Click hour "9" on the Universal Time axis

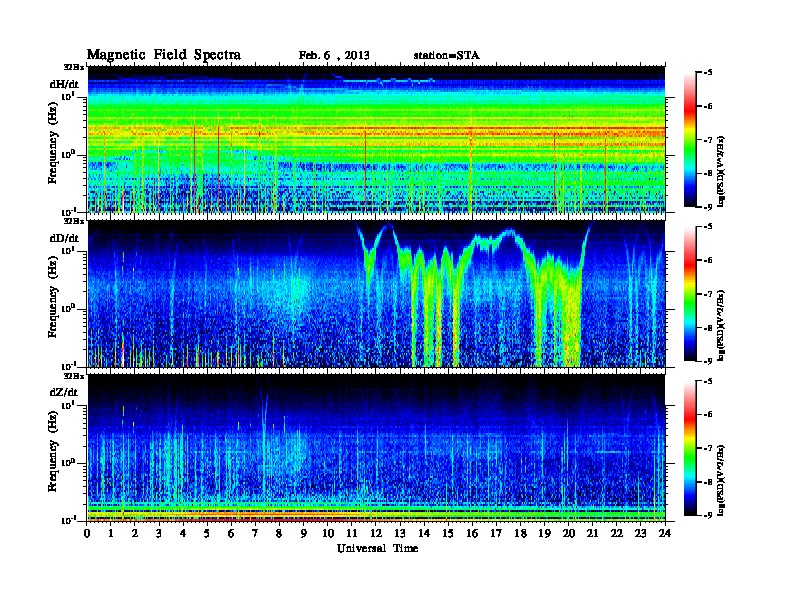pyautogui.click(x=304, y=533)
